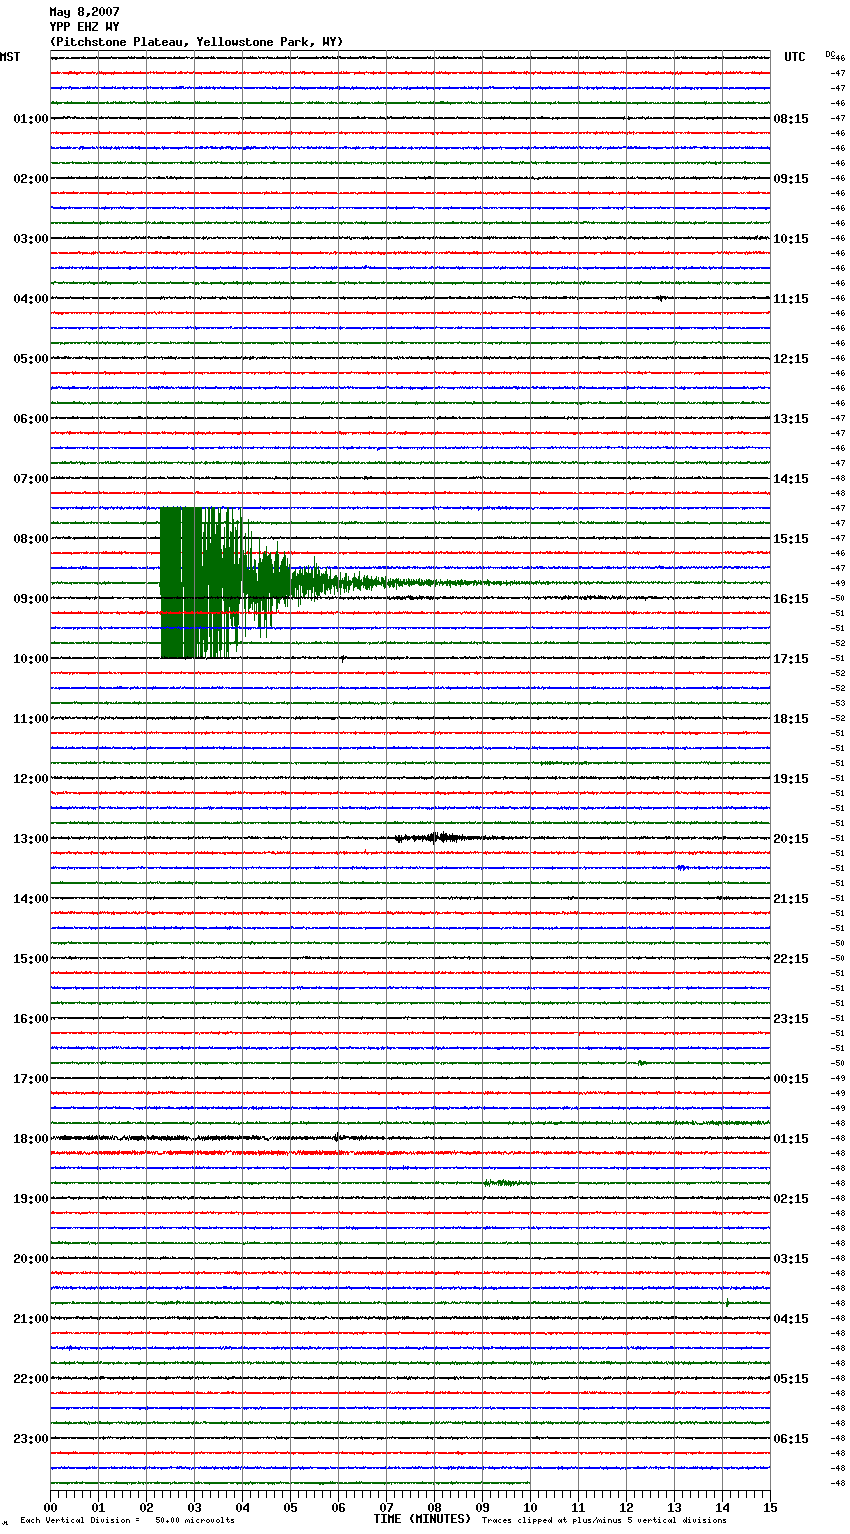
Task: Click the 23:15 UTC time label
Action: (791, 1019)
